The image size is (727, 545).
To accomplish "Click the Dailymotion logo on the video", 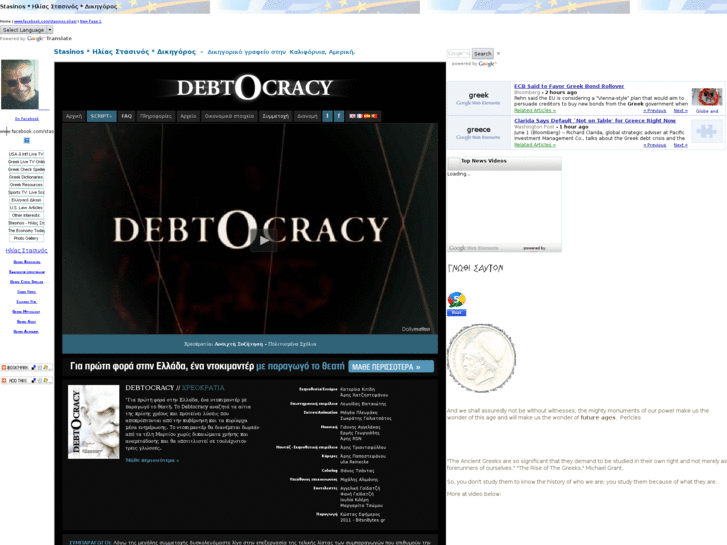I will coord(416,329).
